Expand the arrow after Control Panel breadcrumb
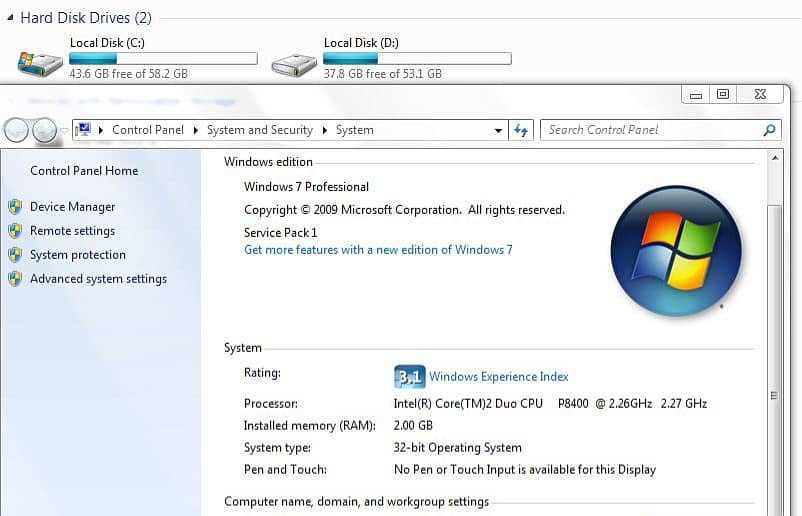This screenshot has width=802, height=516. click(x=196, y=130)
